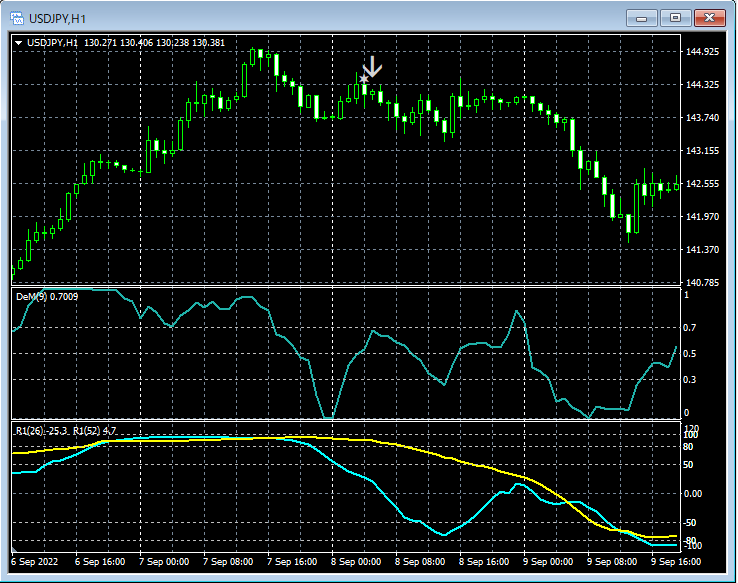Select the 8 Sep 00:00 time label
Image resolution: width=738 pixels, height=583 pixels.
point(356,562)
